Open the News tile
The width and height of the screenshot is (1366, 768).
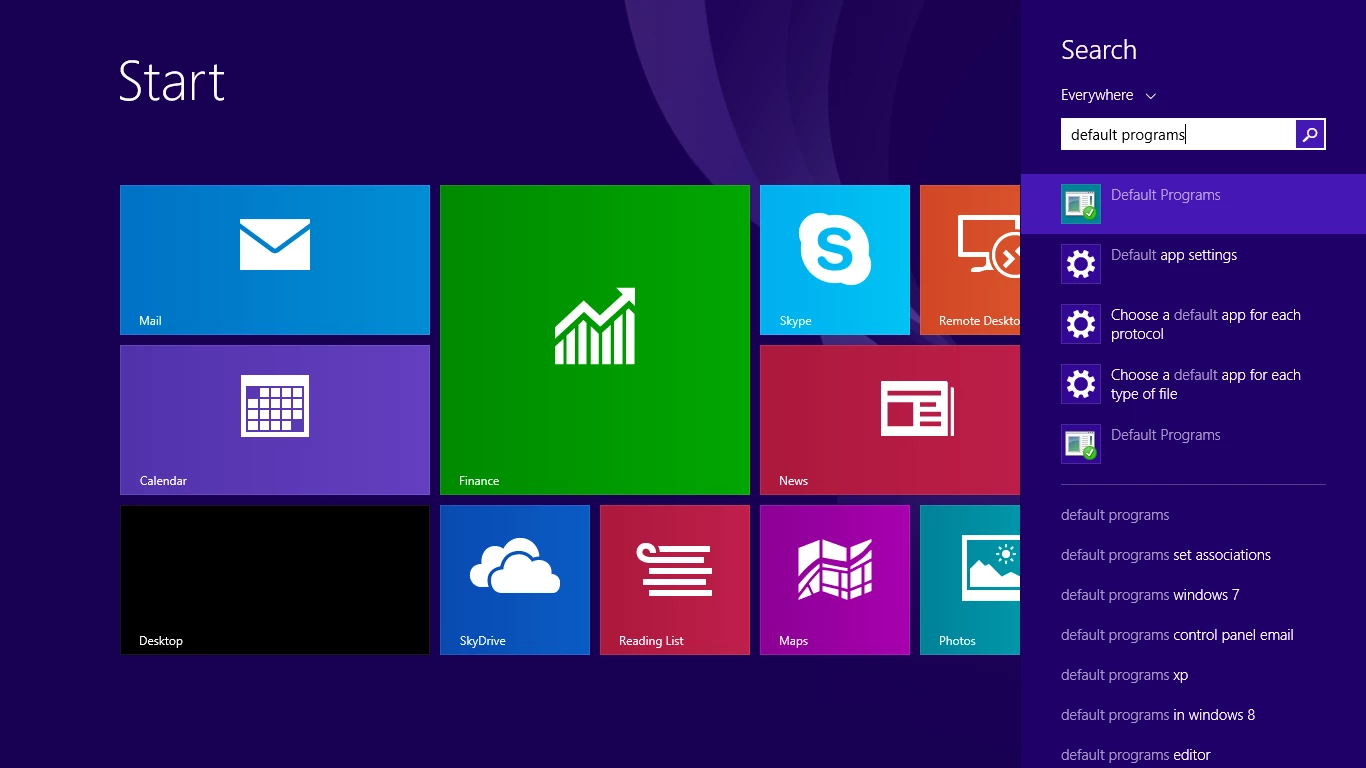coord(890,420)
